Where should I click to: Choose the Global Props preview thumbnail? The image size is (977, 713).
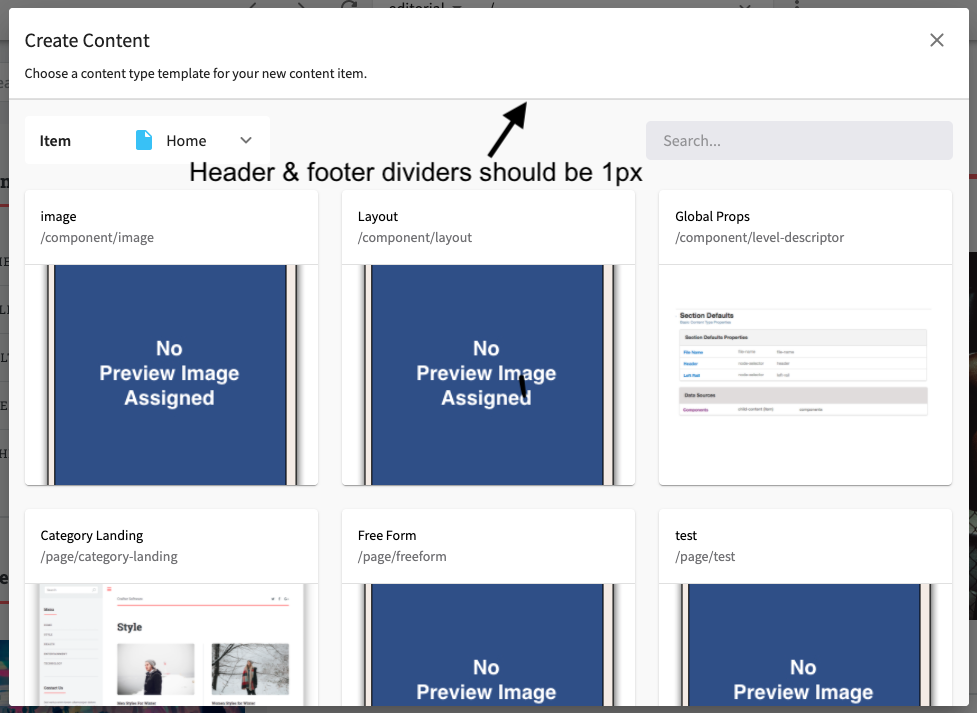pos(805,375)
